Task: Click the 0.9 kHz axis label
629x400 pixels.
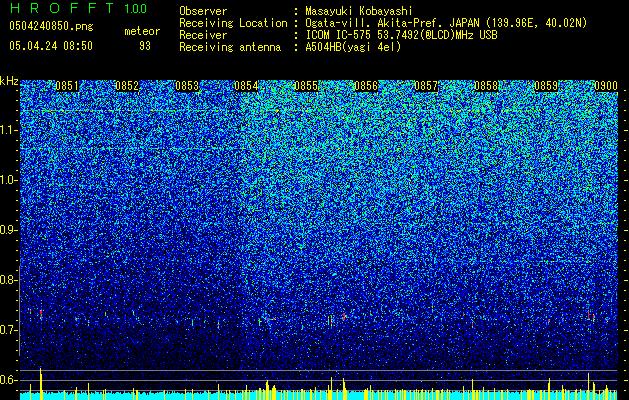Action: tap(9, 230)
